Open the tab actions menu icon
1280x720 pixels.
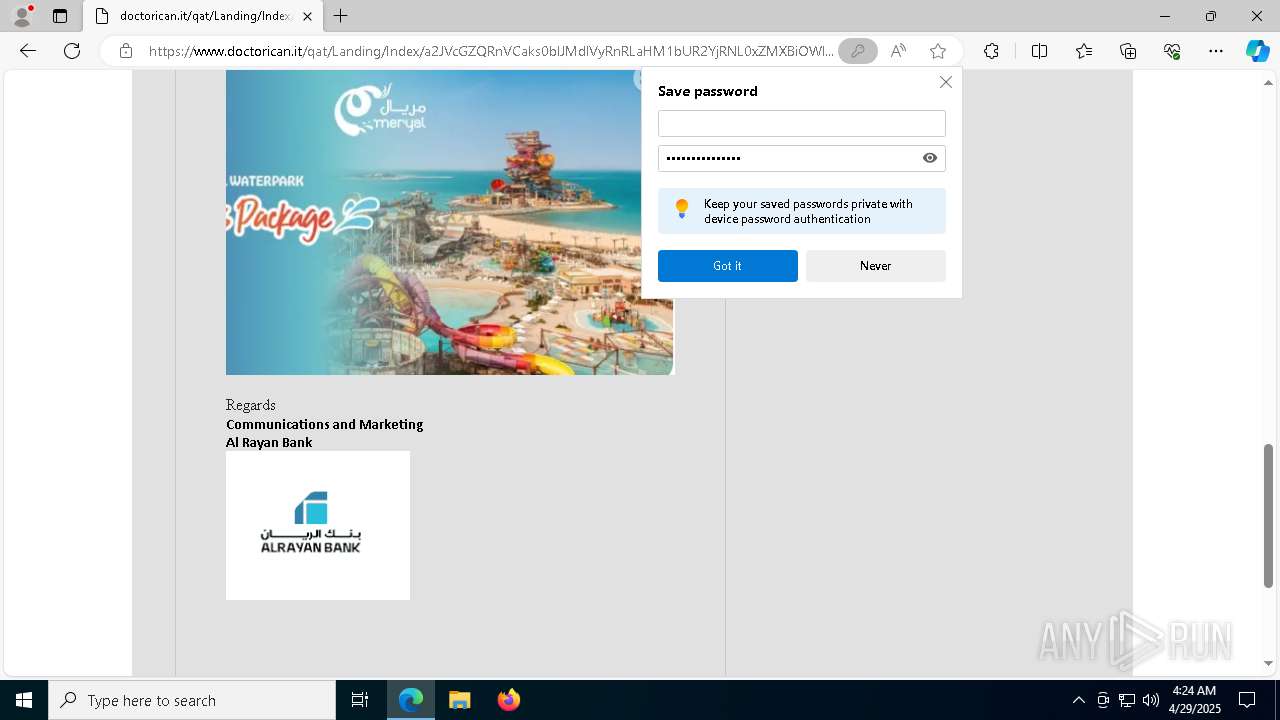click(60, 16)
